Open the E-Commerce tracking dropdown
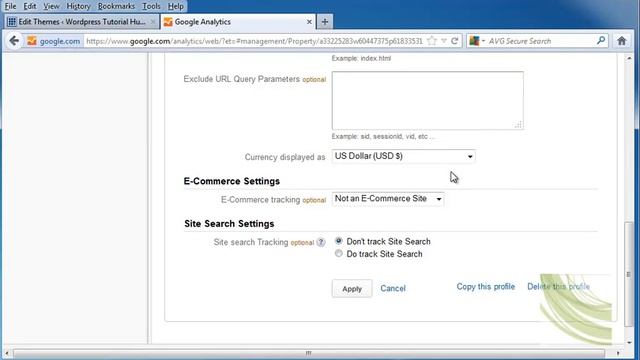640x360 pixels. pos(388,199)
